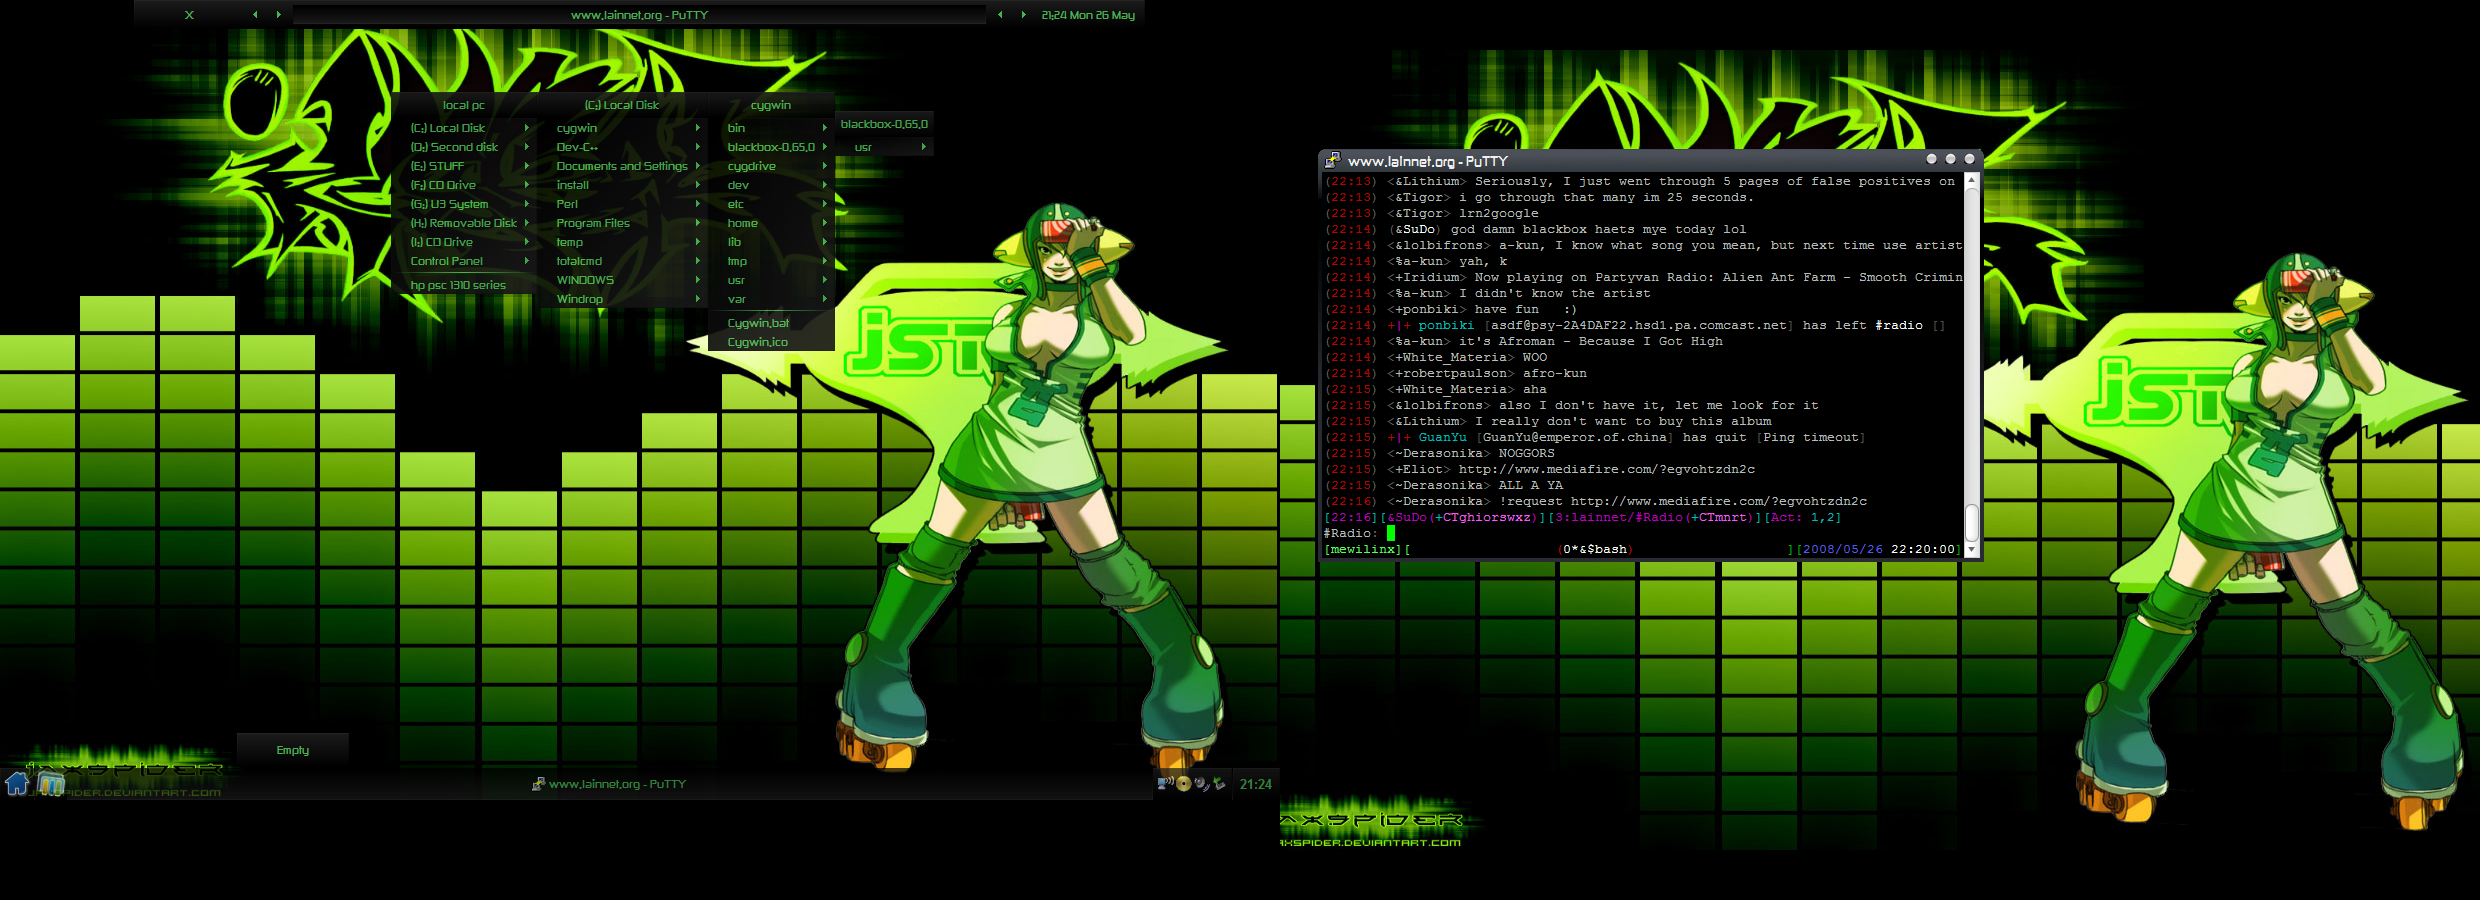Click the #Radio input line in PuTTY

click(1643, 533)
